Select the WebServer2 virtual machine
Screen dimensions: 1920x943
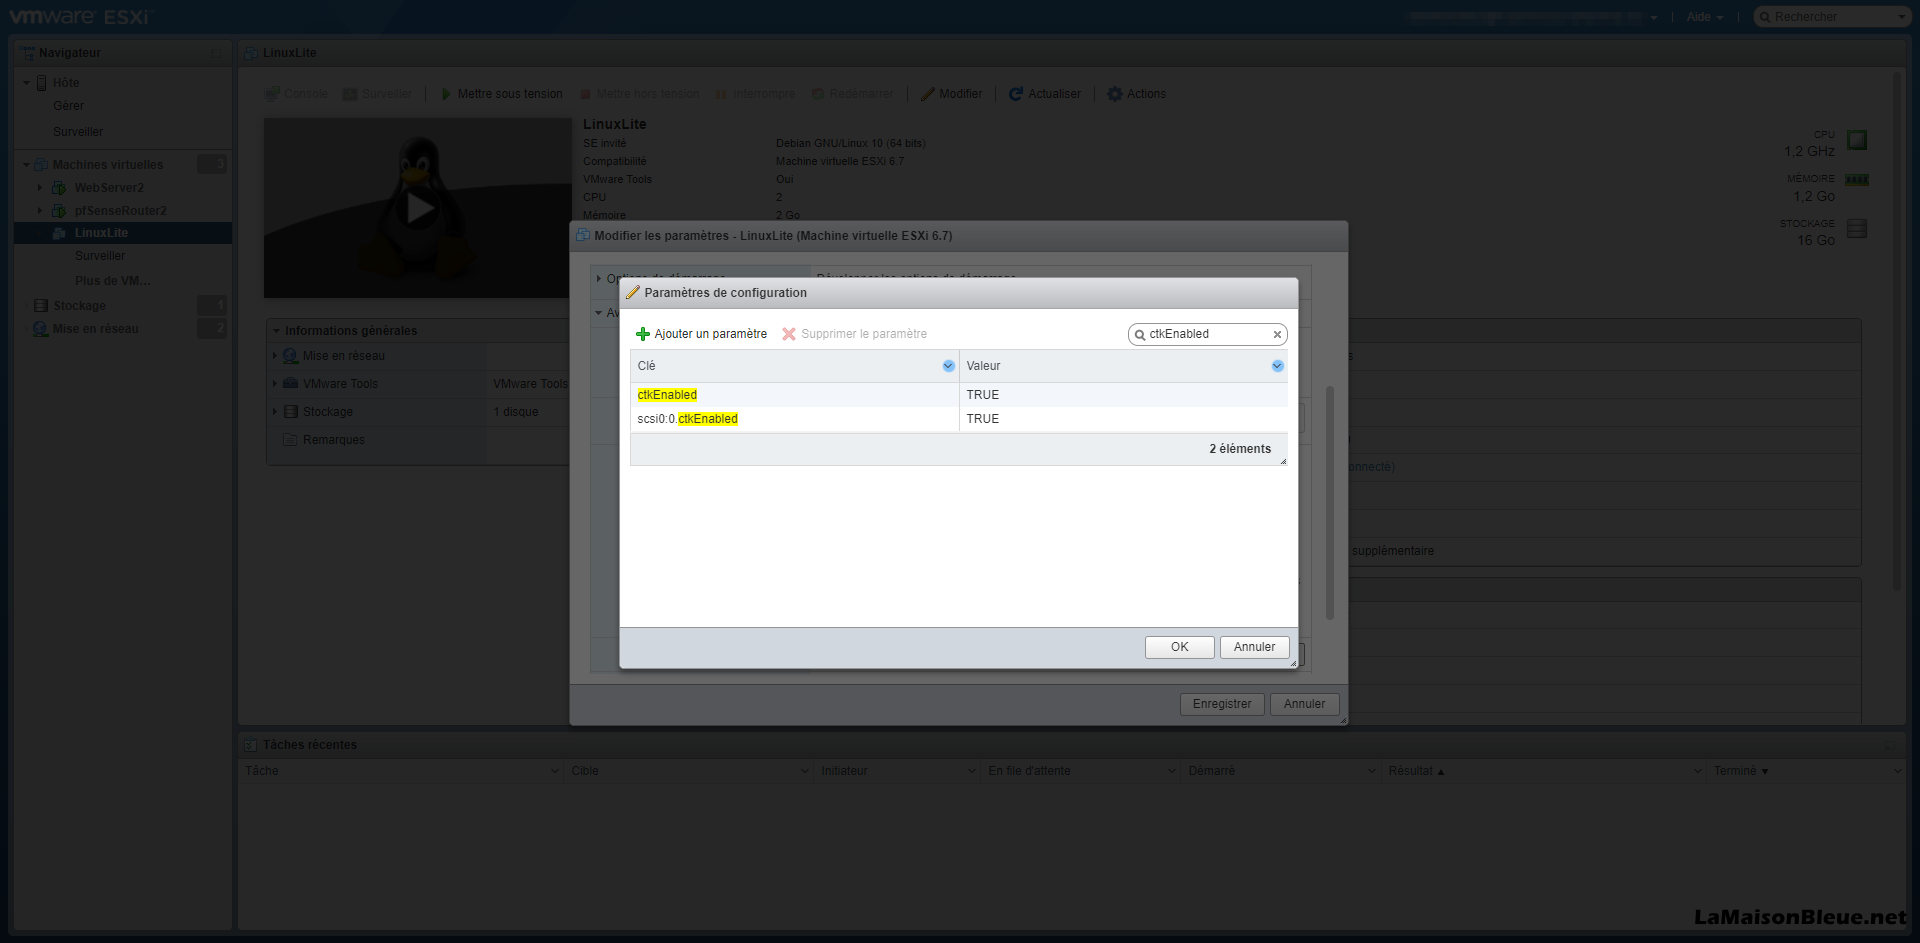click(109, 188)
